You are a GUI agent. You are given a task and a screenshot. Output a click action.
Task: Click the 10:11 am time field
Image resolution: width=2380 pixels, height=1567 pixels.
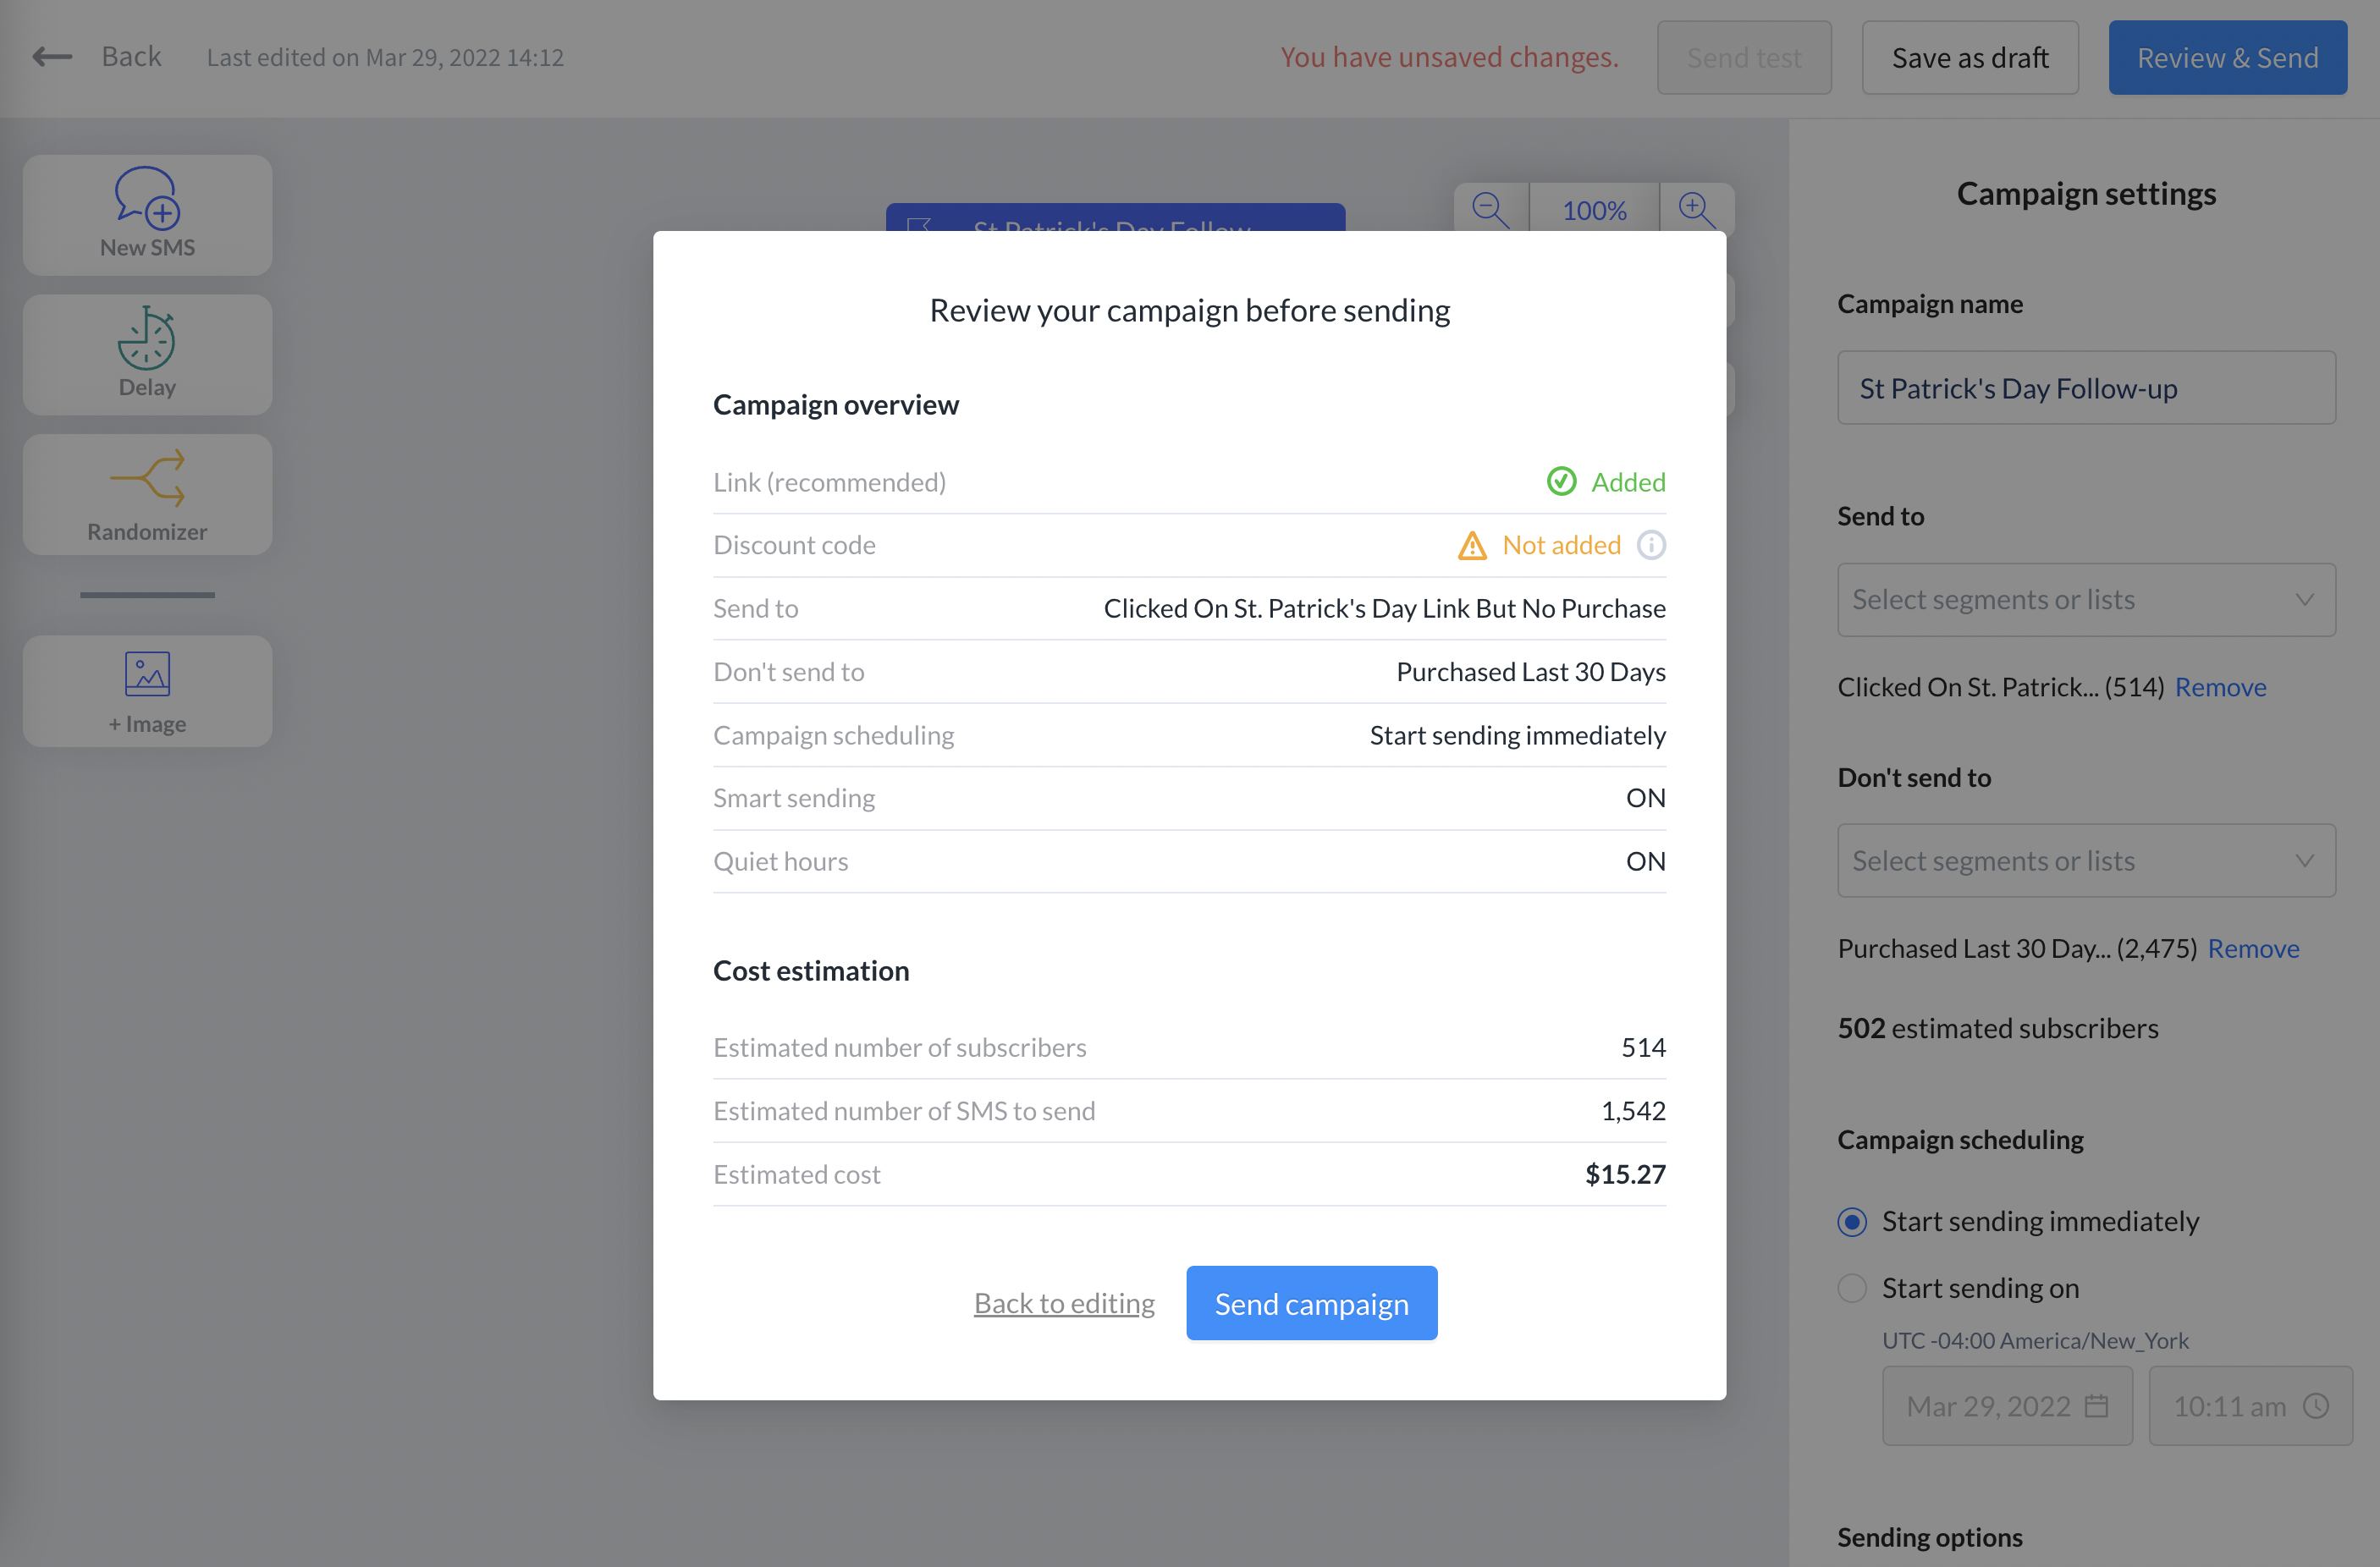click(2250, 1406)
